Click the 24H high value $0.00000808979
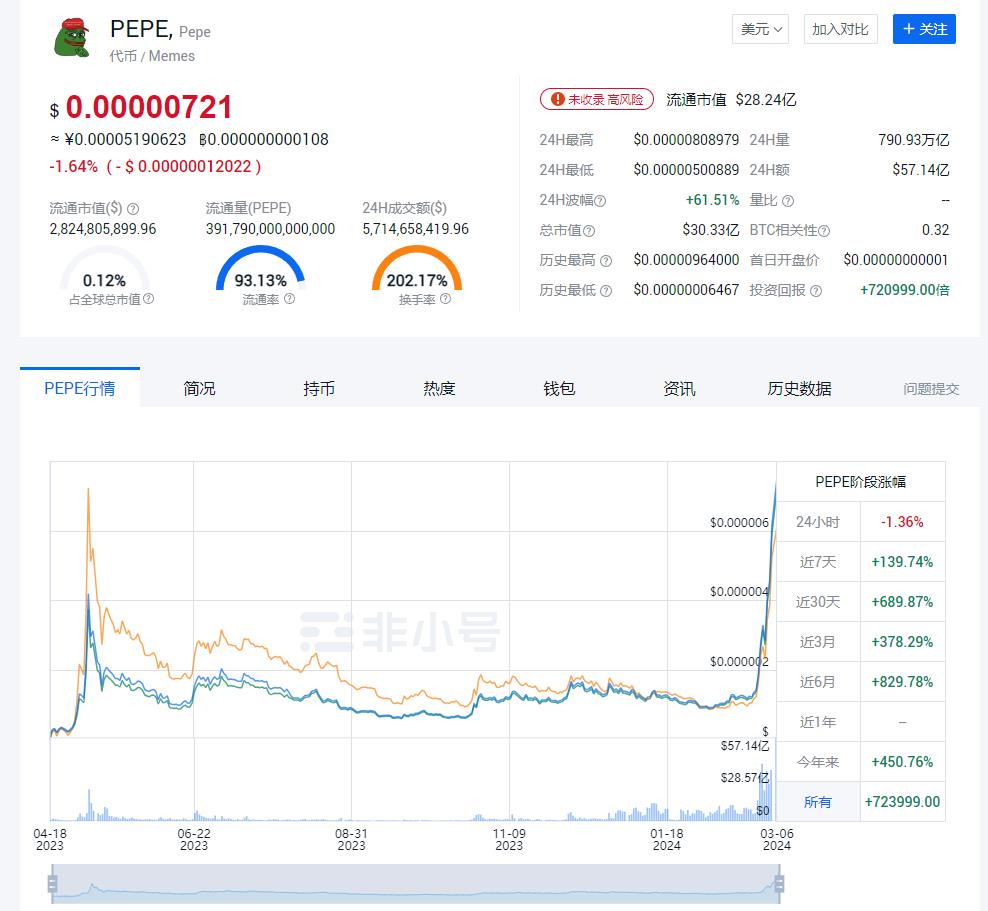Image resolution: width=988 pixels, height=911 pixels. pyautogui.click(x=686, y=140)
